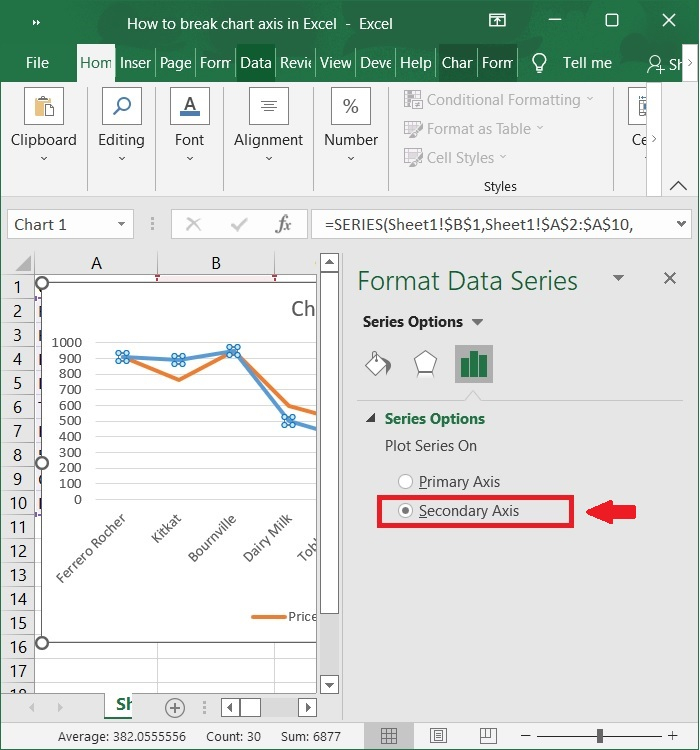
Task: Click the vertical scrollbar up arrow
Action: point(329,262)
